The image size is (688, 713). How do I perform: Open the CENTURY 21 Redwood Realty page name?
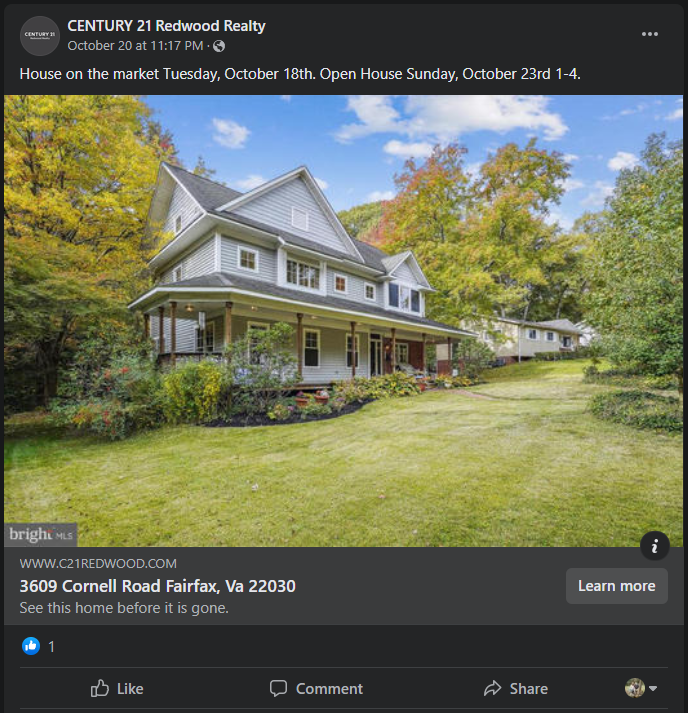[x=166, y=26]
